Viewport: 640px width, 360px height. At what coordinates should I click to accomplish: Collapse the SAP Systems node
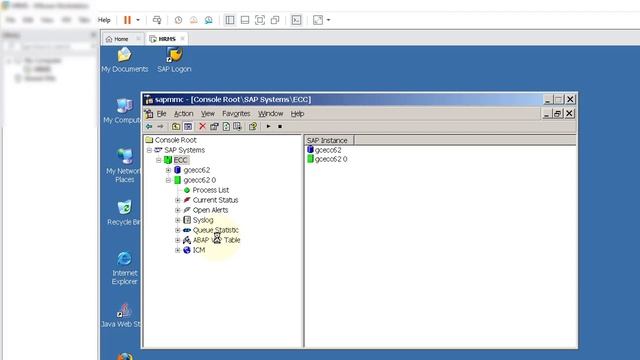click(x=149, y=150)
